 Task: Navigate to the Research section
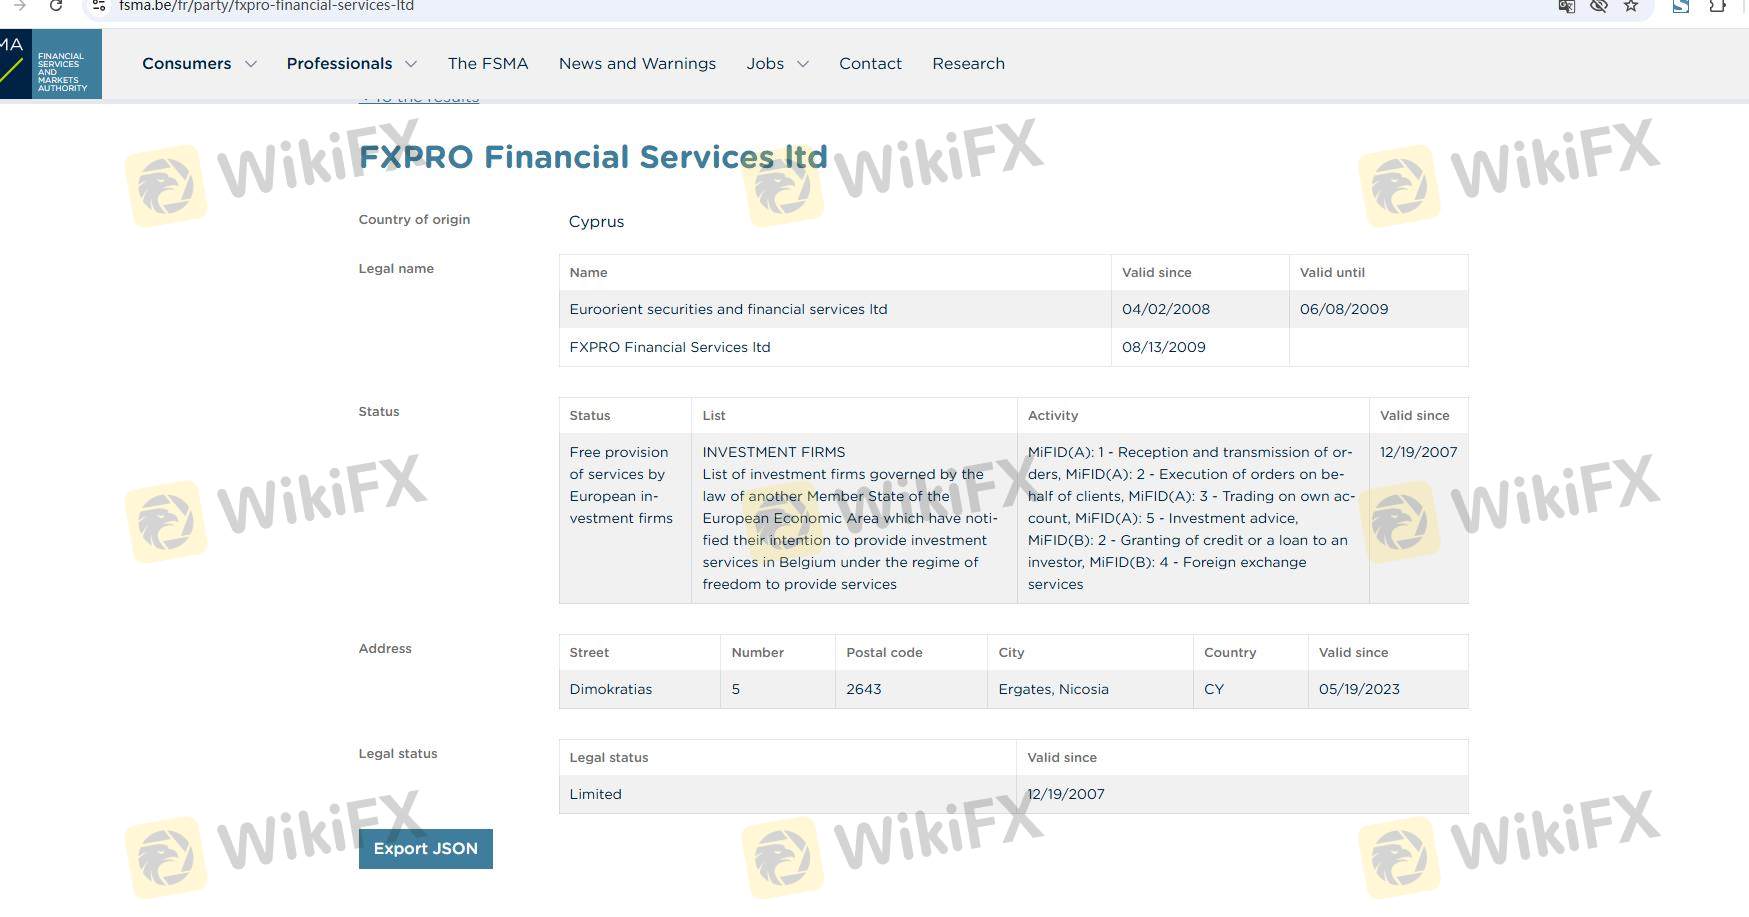pyautogui.click(x=968, y=64)
